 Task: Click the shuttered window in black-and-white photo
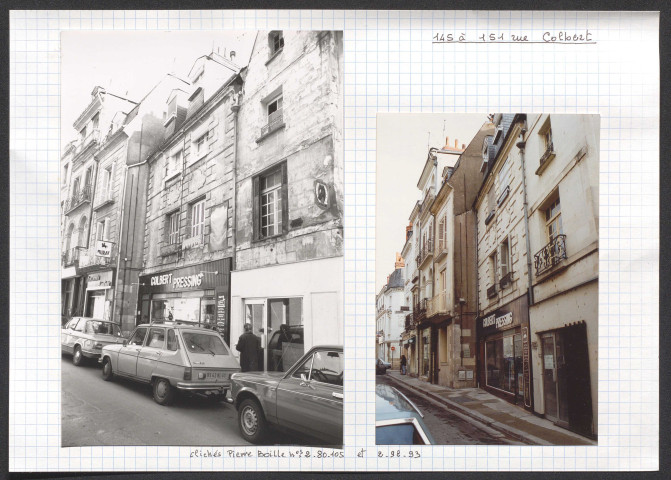[269, 203]
